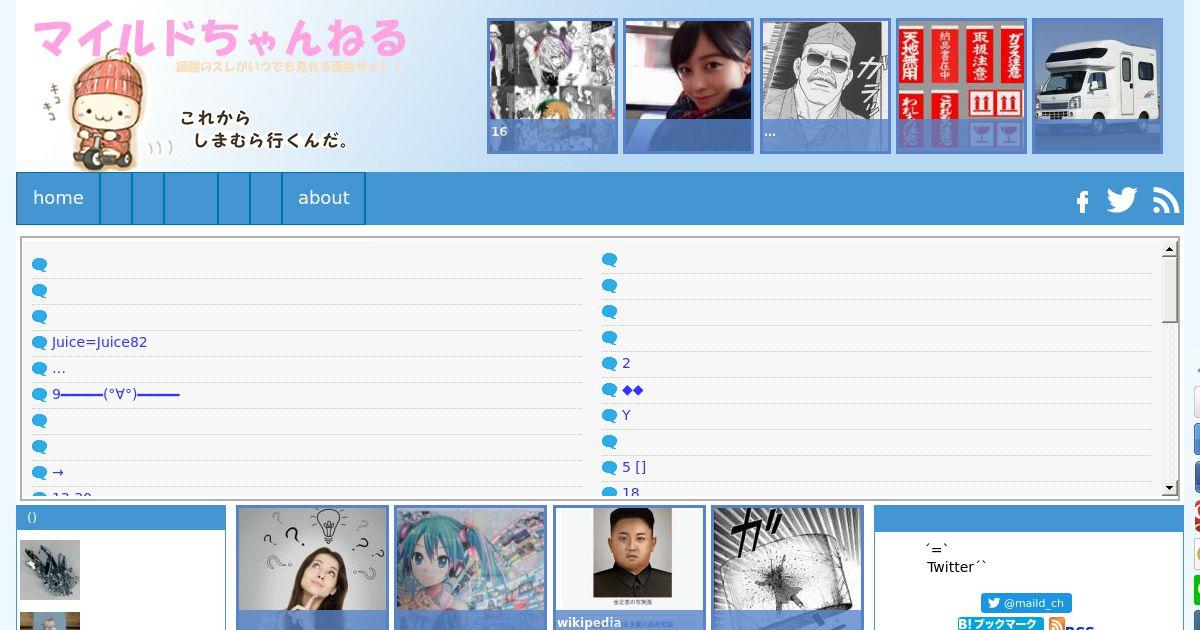Open the thinking woman with lightbulb thumbnail
Image resolution: width=1200 pixels, height=630 pixels.
point(312,568)
